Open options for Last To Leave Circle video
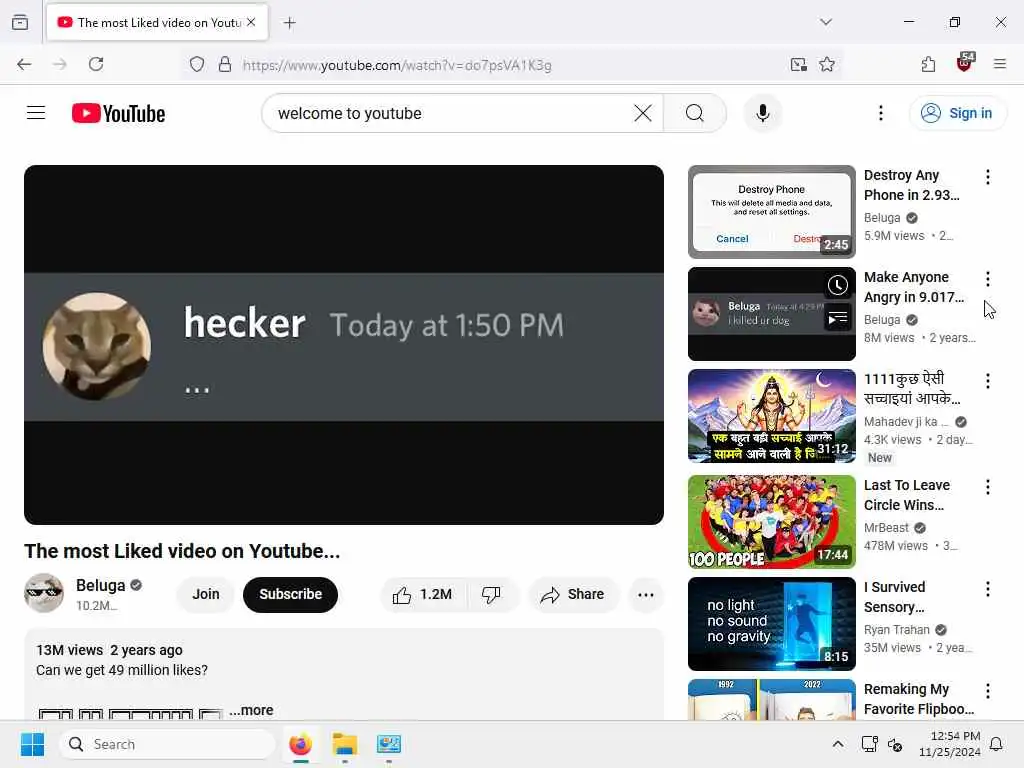The height and width of the screenshot is (768, 1024). 987,487
